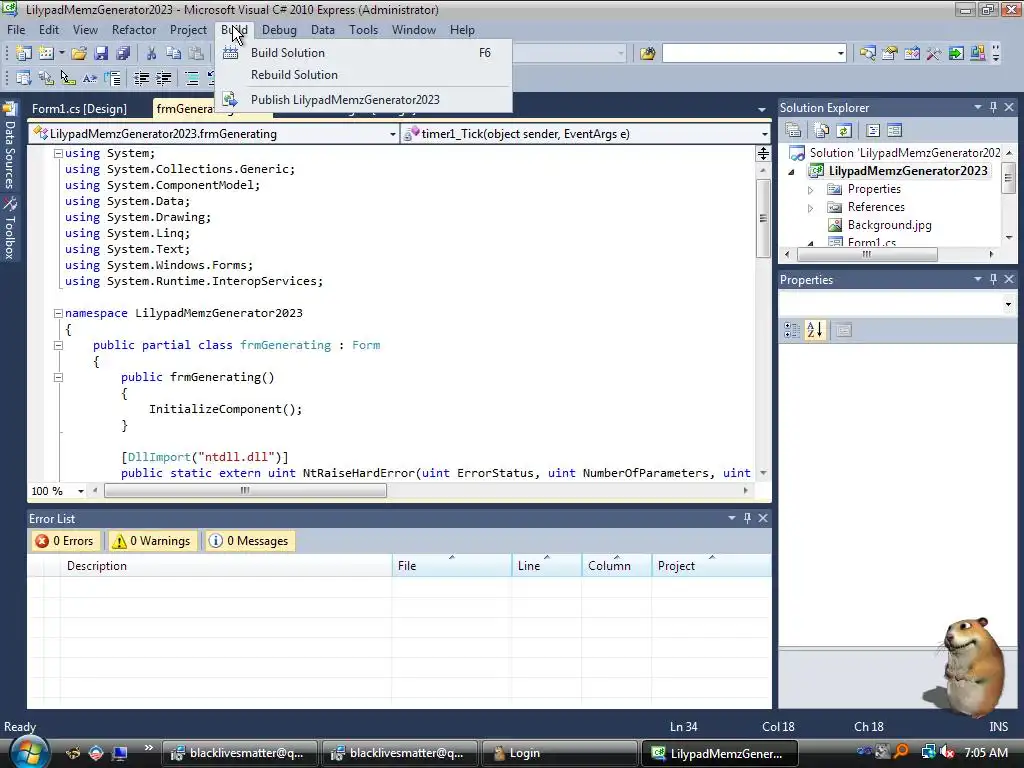Toggle the 0 Errors filter
Viewport: 1024px width, 768px height.
pyautogui.click(x=65, y=541)
